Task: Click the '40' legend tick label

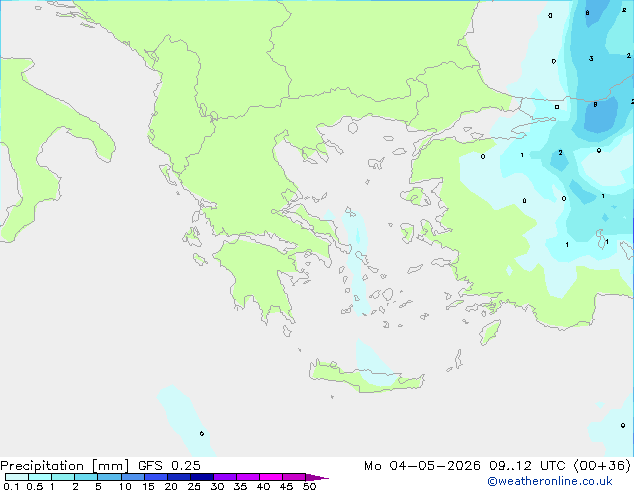Action: 263,486
